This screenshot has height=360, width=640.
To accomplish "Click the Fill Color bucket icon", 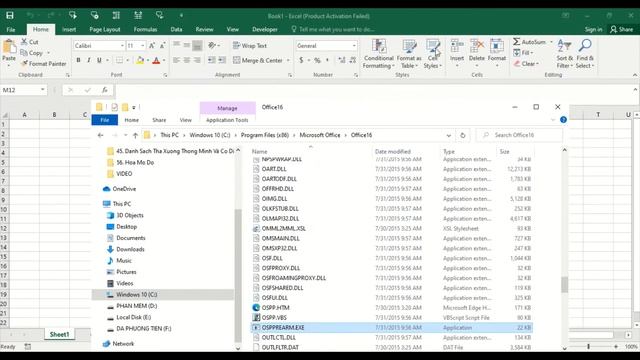I will [x=140, y=60].
